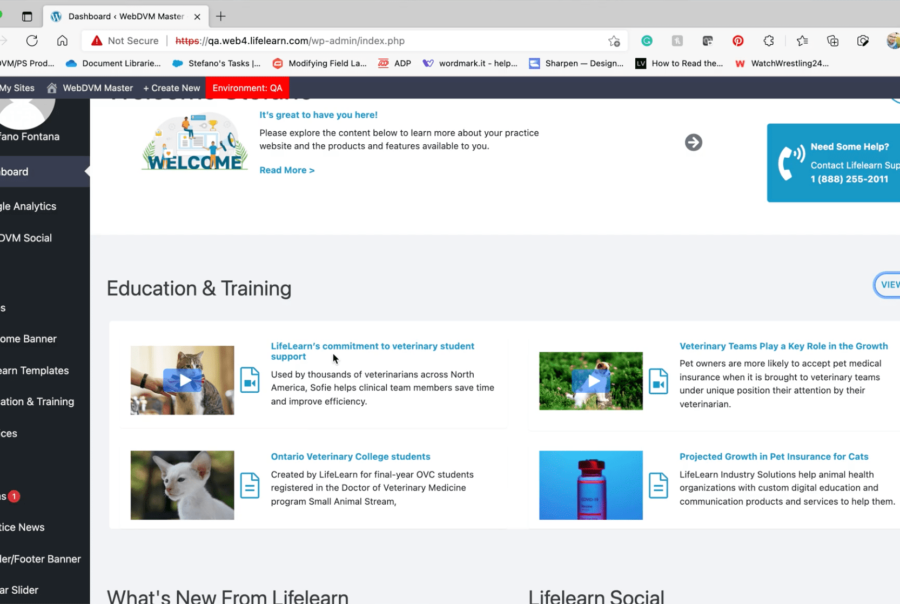Open browser extensions puzzle icon
This screenshot has height=604, width=900.
(x=769, y=41)
